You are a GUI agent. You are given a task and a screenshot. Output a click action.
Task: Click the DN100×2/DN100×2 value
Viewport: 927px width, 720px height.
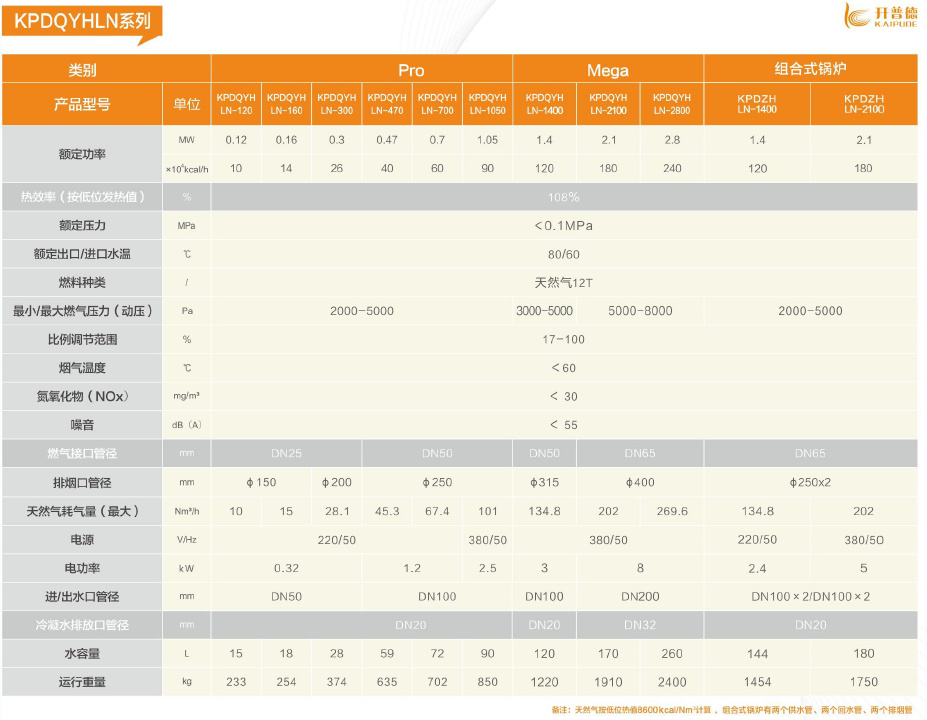point(810,597)
